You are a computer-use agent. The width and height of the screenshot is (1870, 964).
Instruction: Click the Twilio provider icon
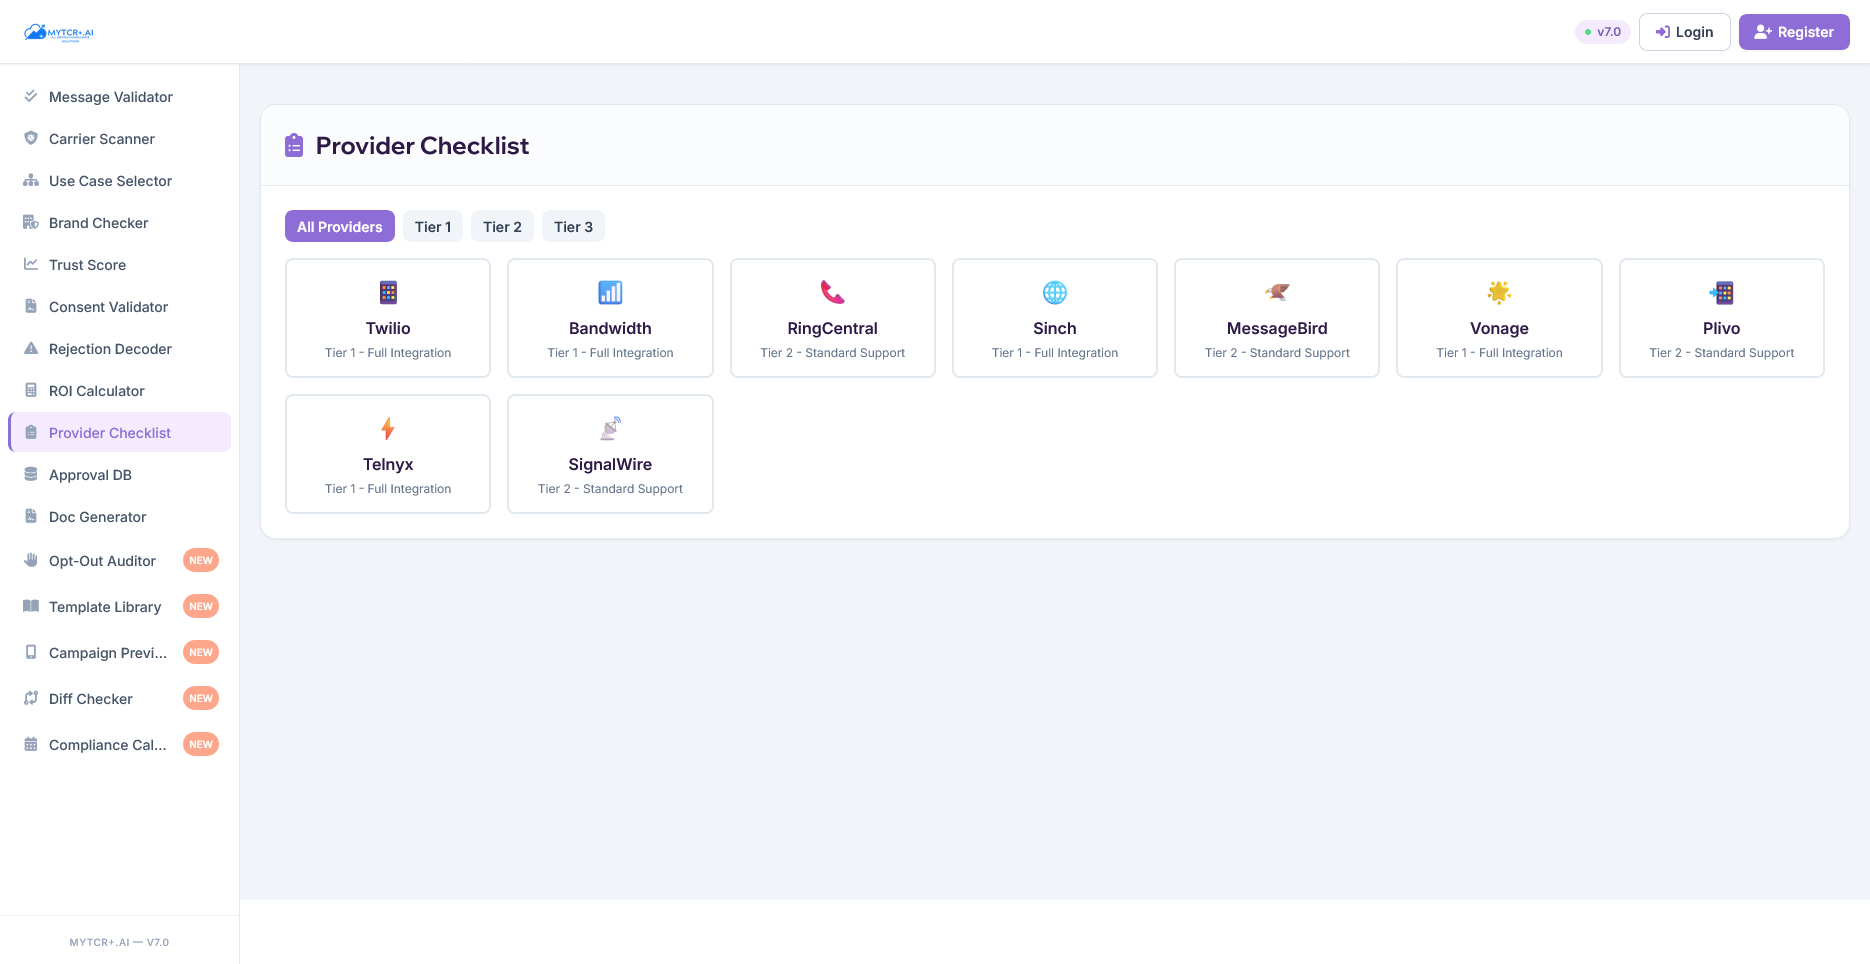pyautogui.click(x=388, y=292)
